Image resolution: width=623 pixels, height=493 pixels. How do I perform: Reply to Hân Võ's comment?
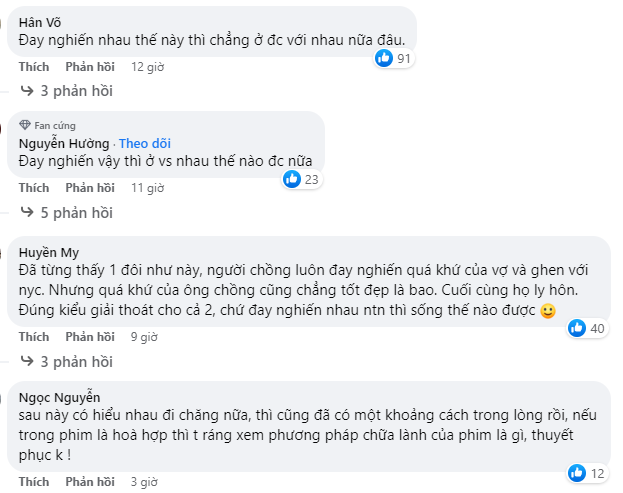[x=89, y=67]
